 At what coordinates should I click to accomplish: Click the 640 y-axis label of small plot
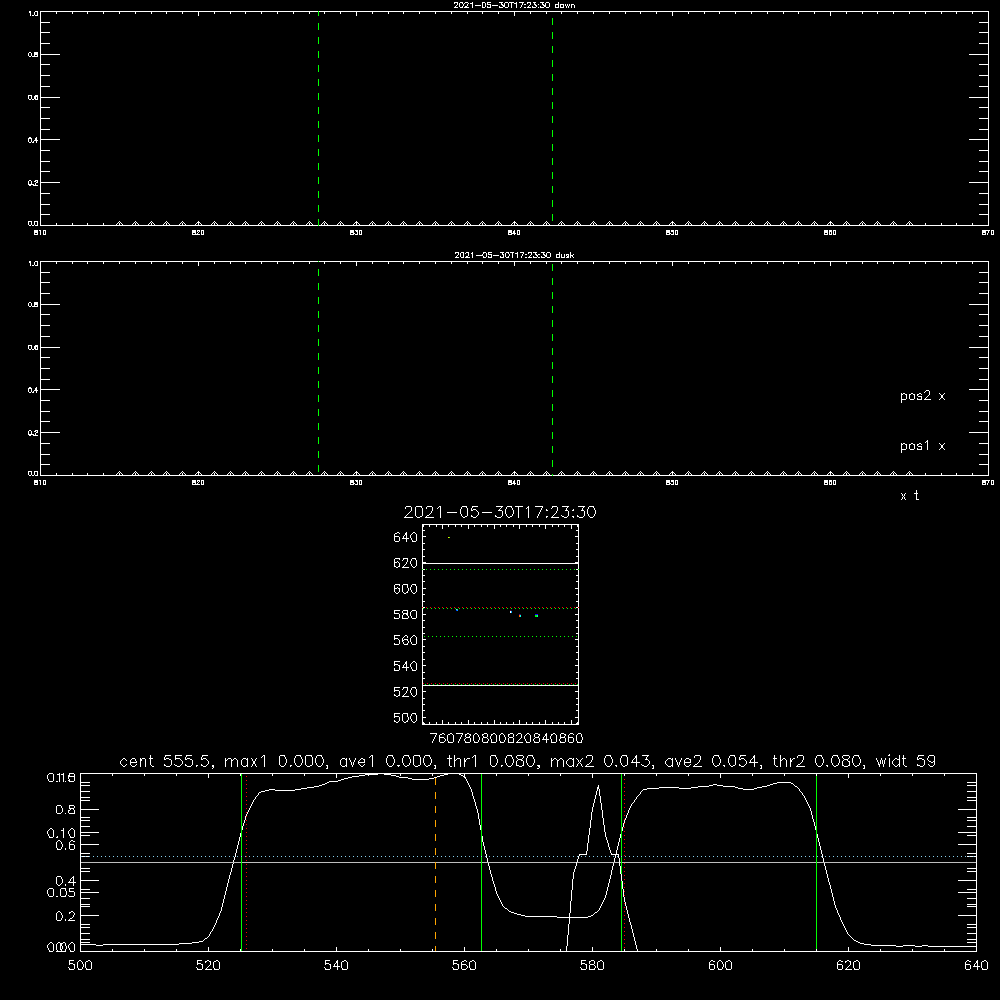(406, 537)
